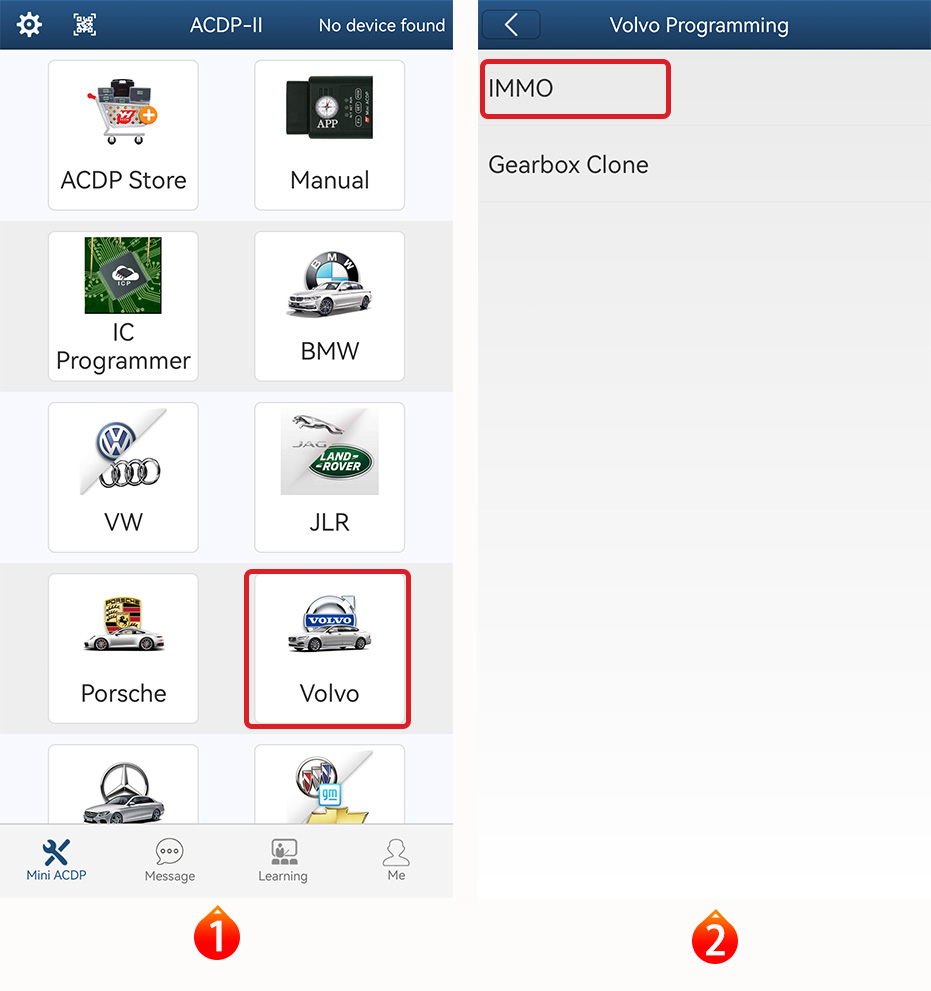Choose the Porsche tile

click(123, 648)
